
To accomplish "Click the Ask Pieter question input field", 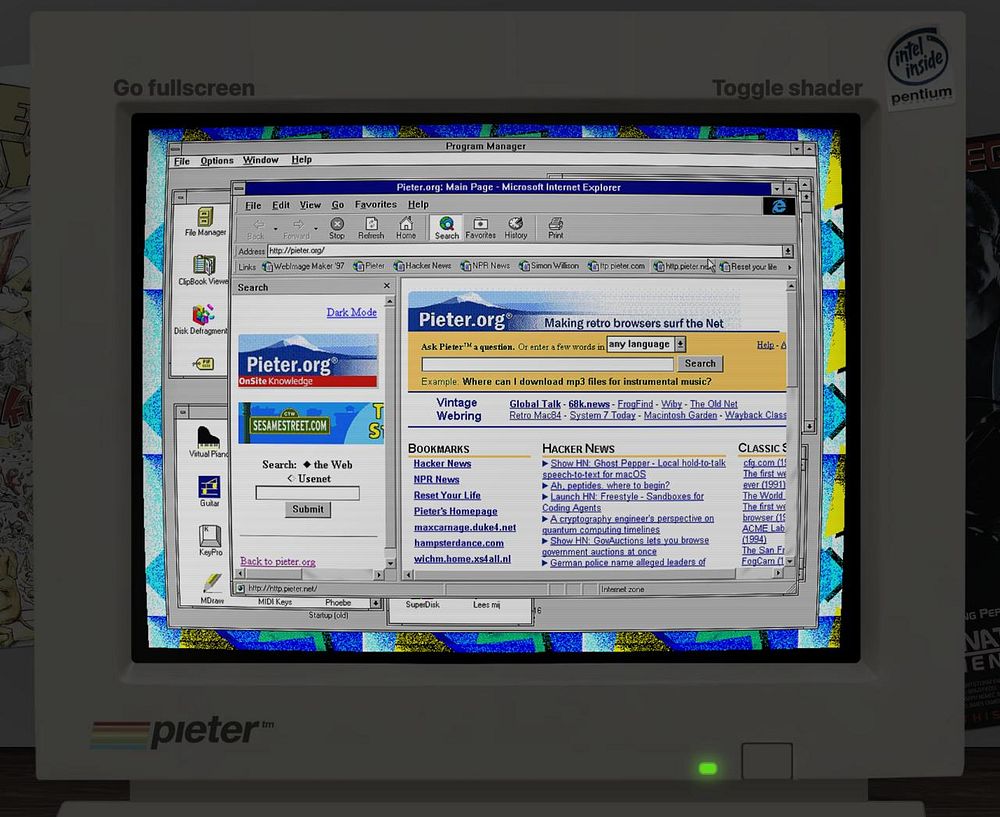I will click(x=547, y=364).
